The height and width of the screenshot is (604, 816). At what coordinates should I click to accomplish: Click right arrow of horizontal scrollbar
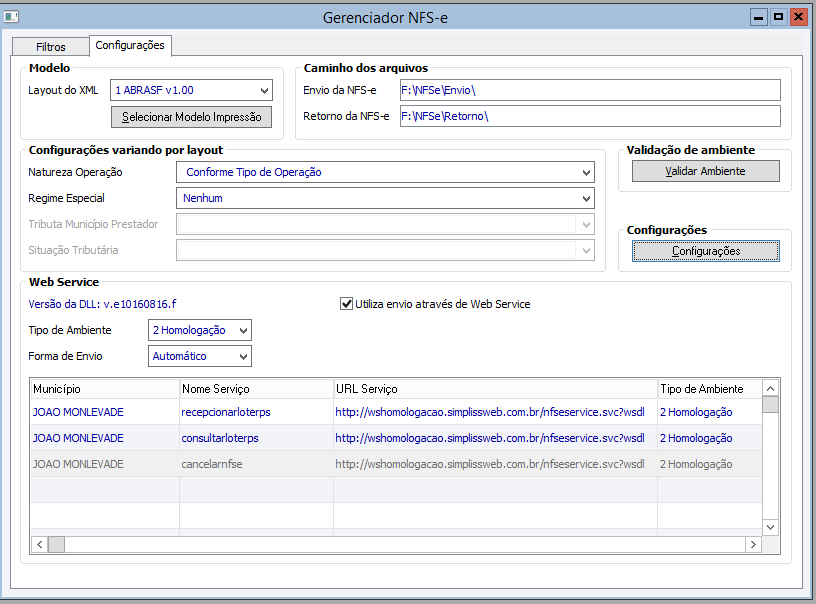[753, 544]
